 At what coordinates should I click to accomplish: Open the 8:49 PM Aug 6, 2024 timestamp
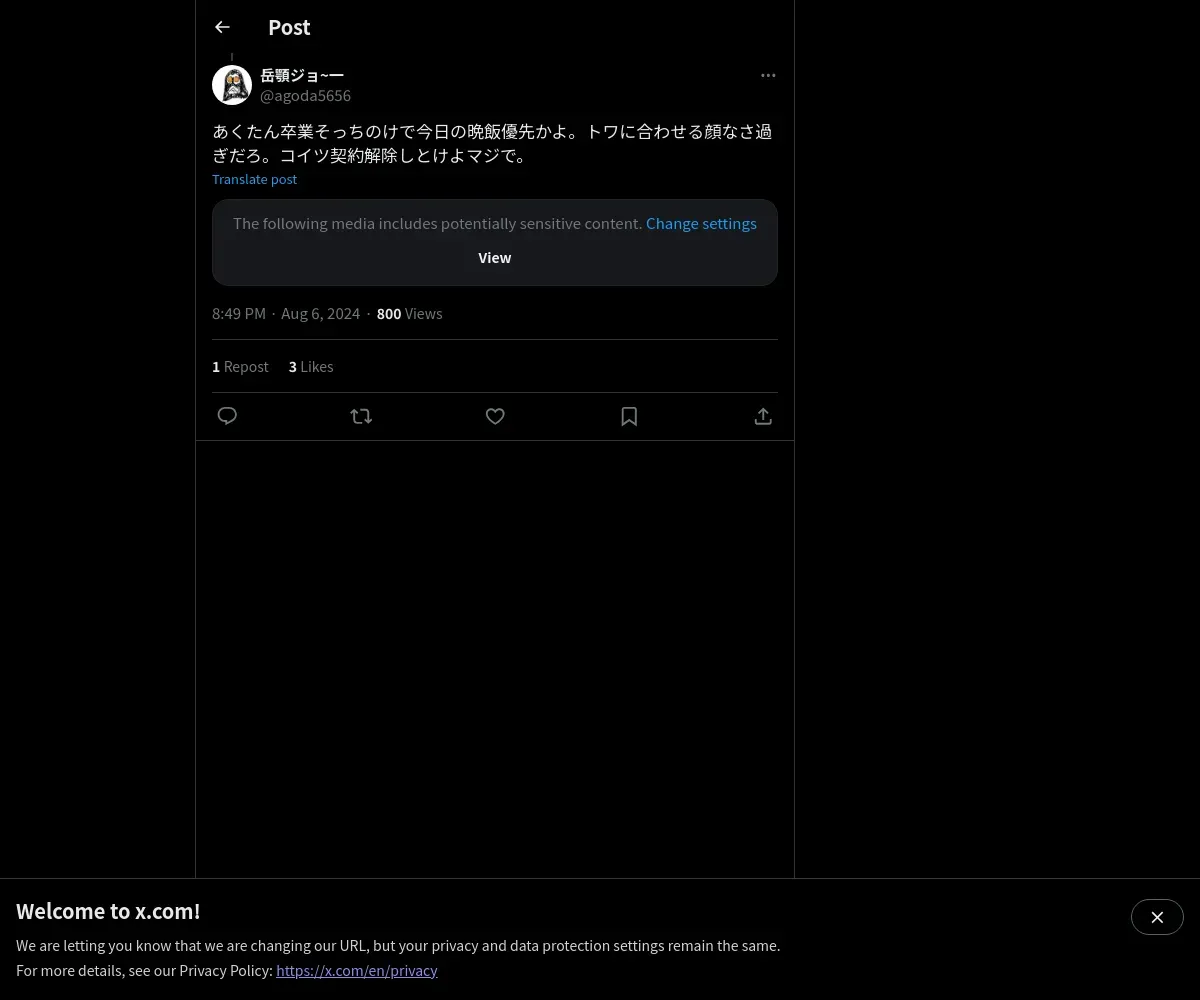click(286, 313)
